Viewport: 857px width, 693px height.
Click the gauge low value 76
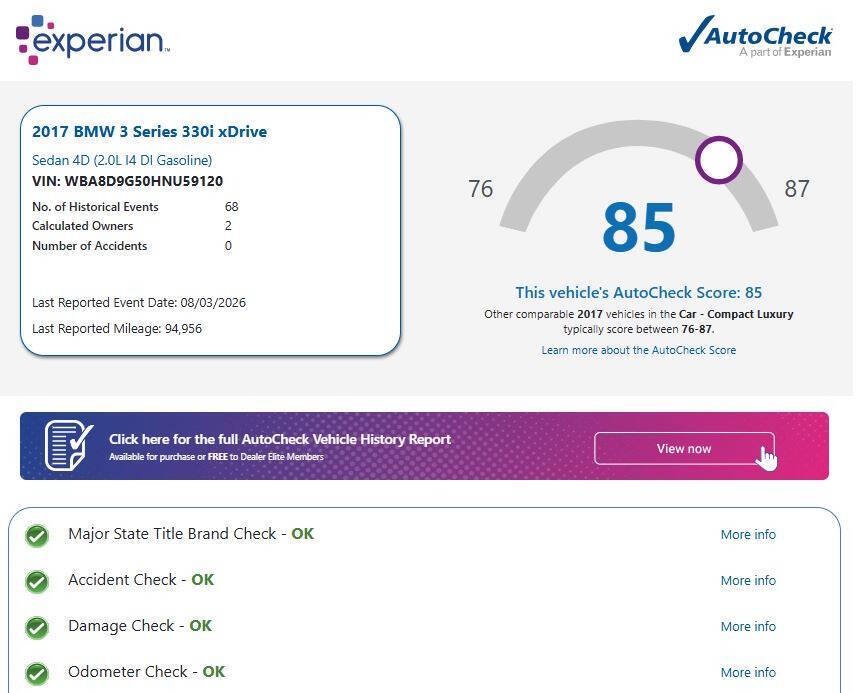coord(480,189)
